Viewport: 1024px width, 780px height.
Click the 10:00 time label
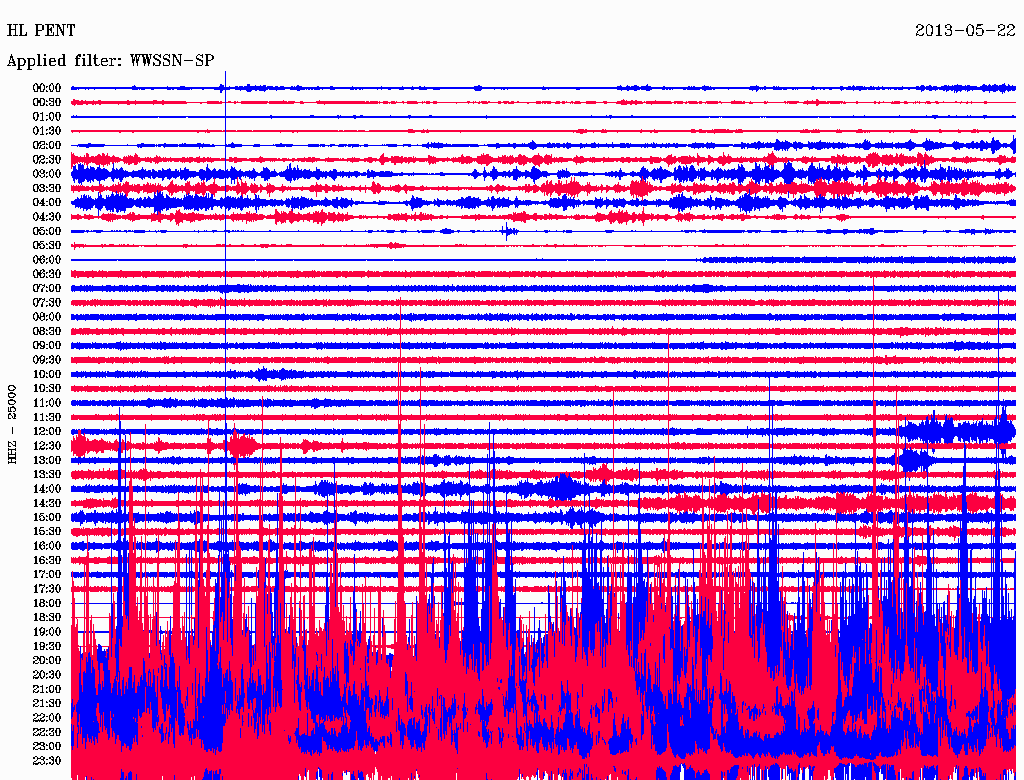point(47,374)
